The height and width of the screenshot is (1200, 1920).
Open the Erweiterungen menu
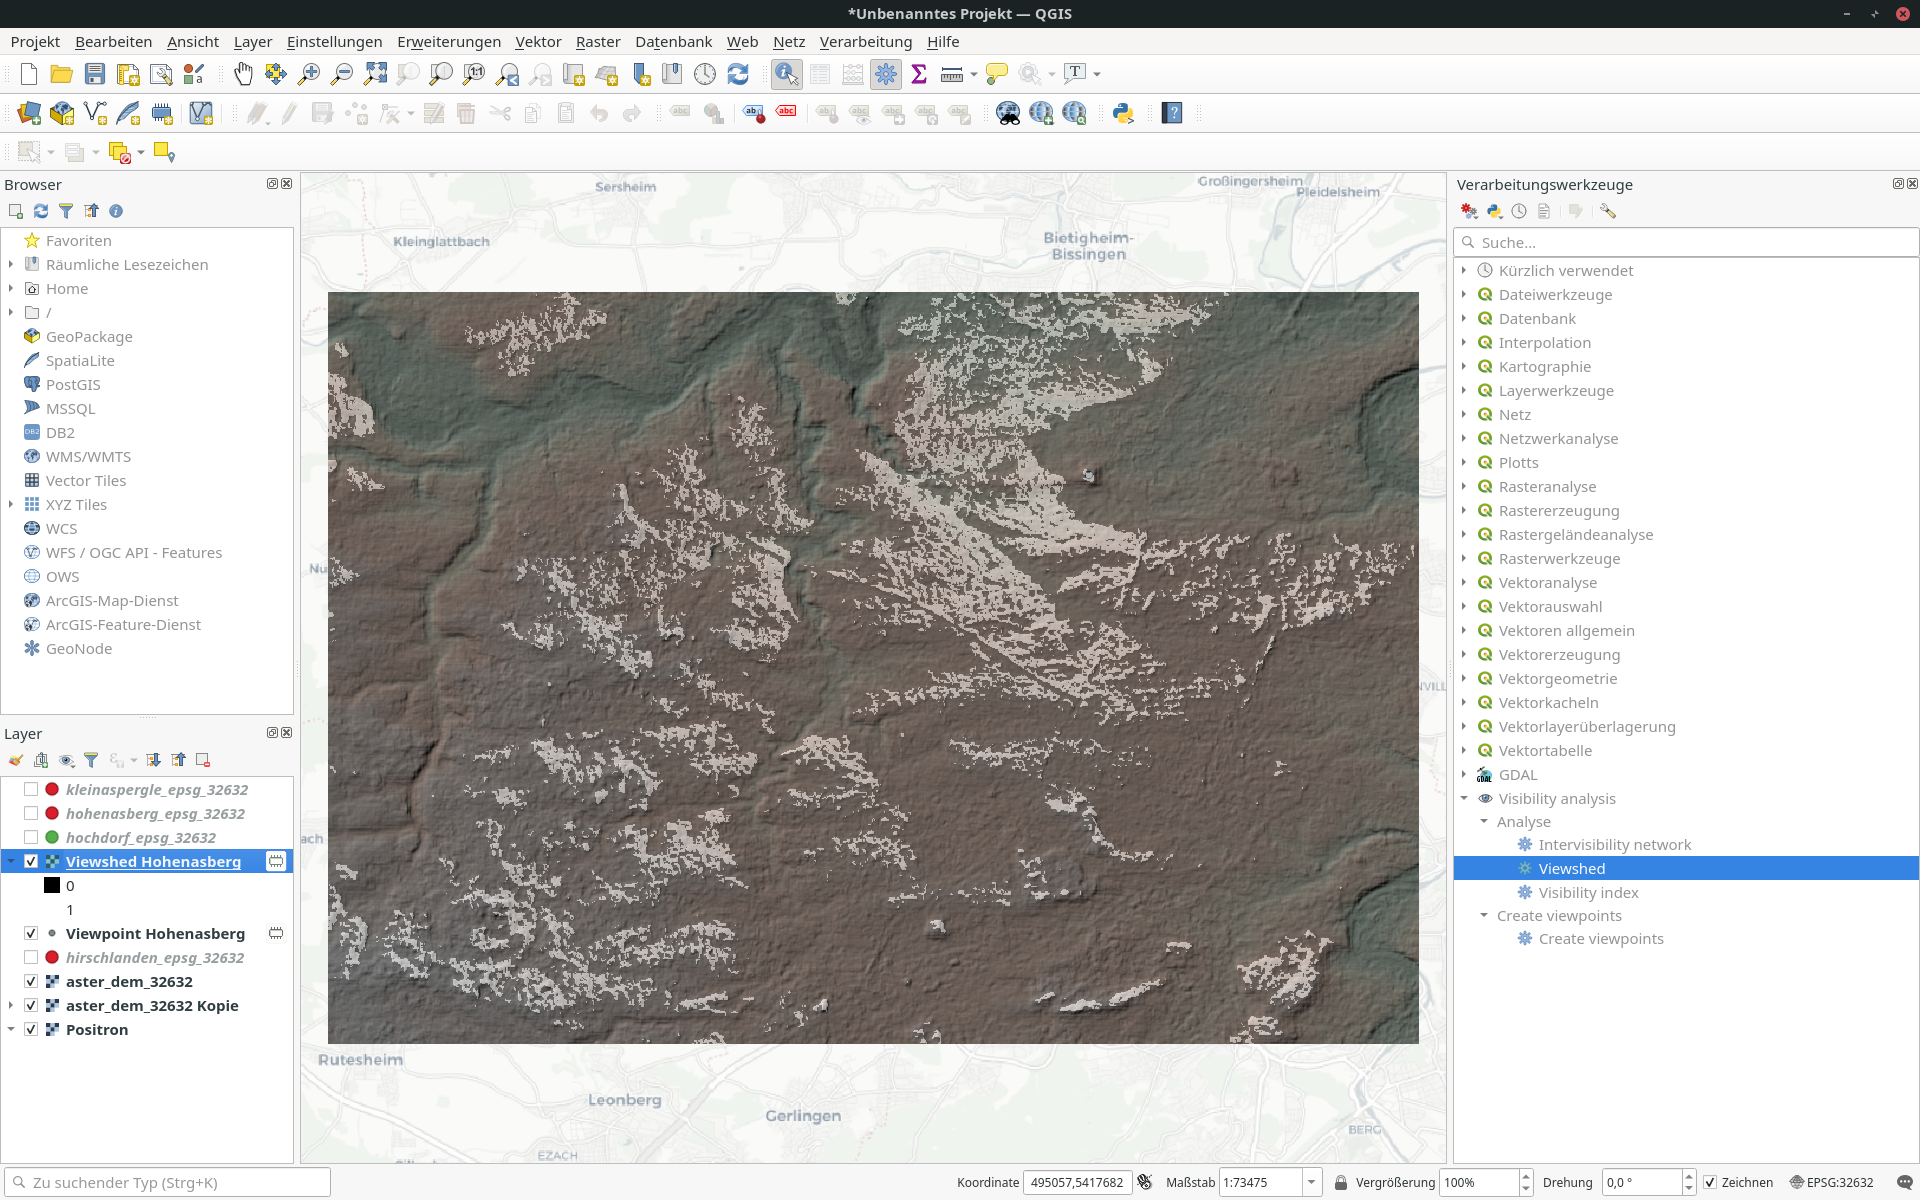(x=449, y=41)
